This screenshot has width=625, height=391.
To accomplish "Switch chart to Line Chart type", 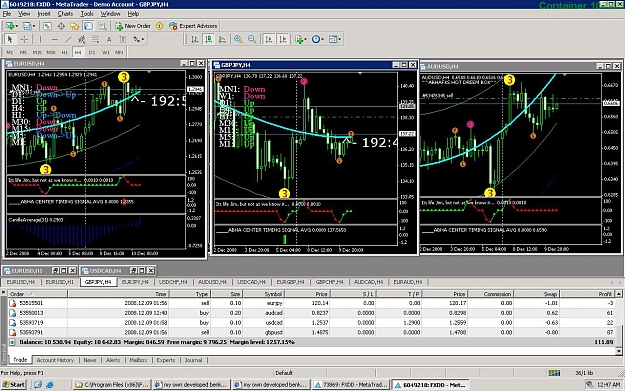I will click(x=222, y=39).
